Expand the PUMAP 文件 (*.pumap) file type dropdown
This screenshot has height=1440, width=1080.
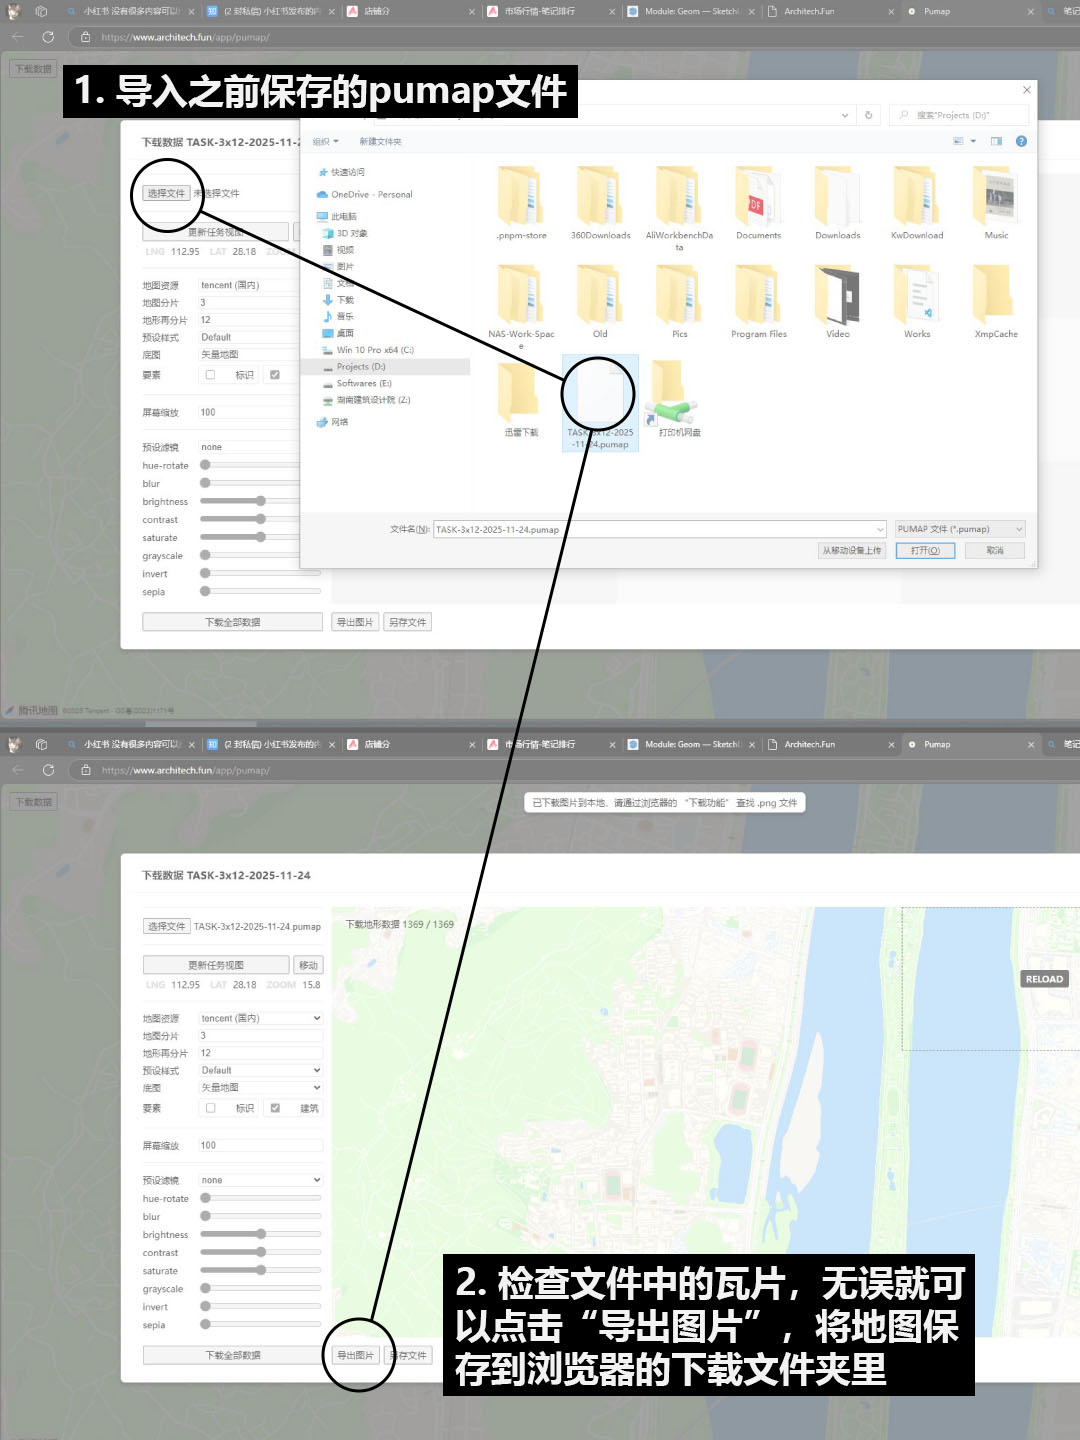click(x=959, y=529)
